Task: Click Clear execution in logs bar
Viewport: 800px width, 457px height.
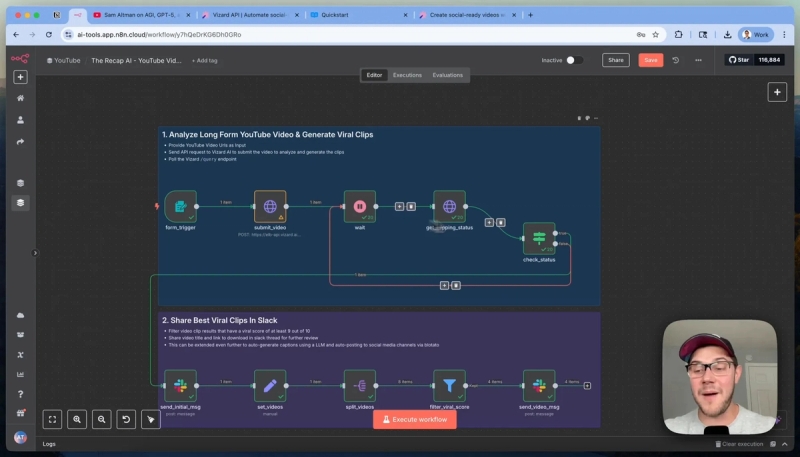Action: click(739, 444)
